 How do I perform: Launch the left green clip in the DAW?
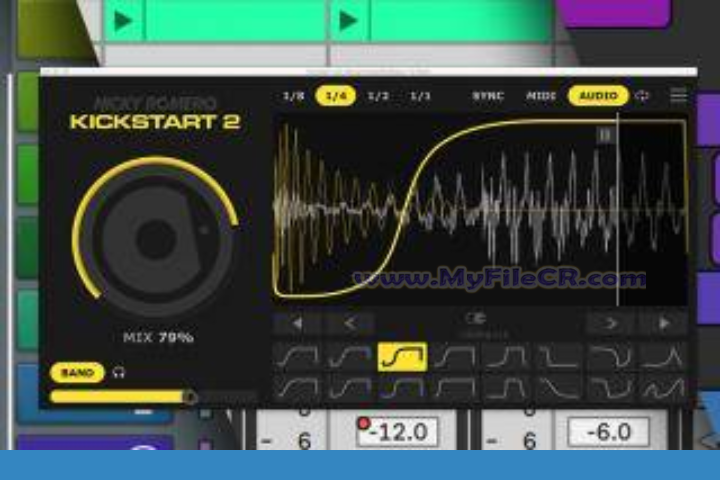pos(123,21)
